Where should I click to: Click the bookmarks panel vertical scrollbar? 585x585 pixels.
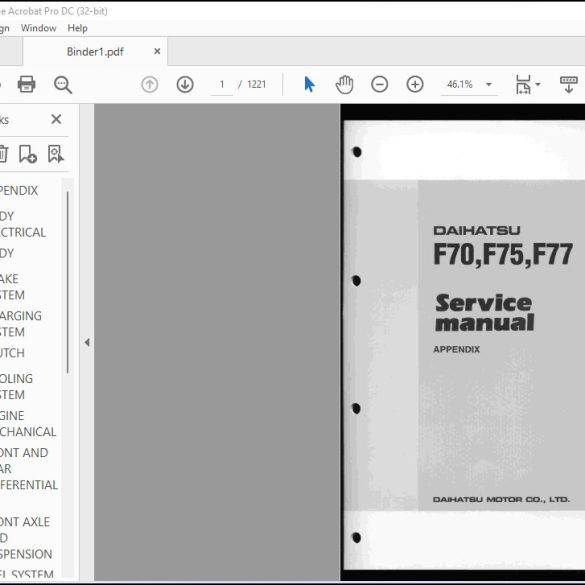pos(68,282)
